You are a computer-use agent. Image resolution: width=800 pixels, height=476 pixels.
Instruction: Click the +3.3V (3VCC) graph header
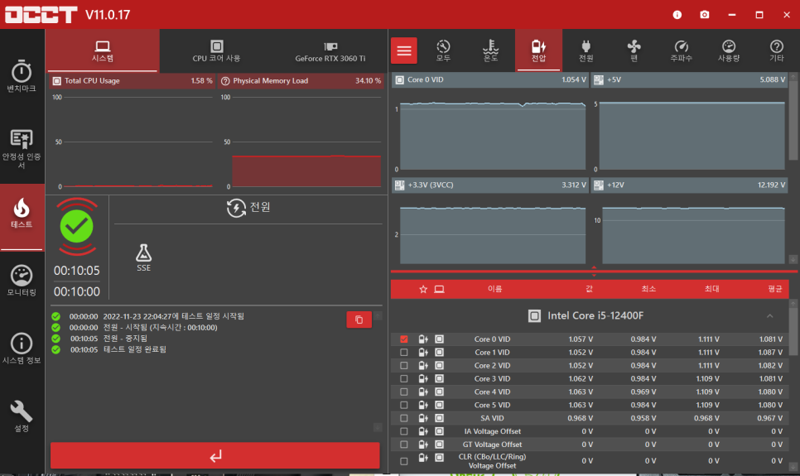(x=490, y=185)
